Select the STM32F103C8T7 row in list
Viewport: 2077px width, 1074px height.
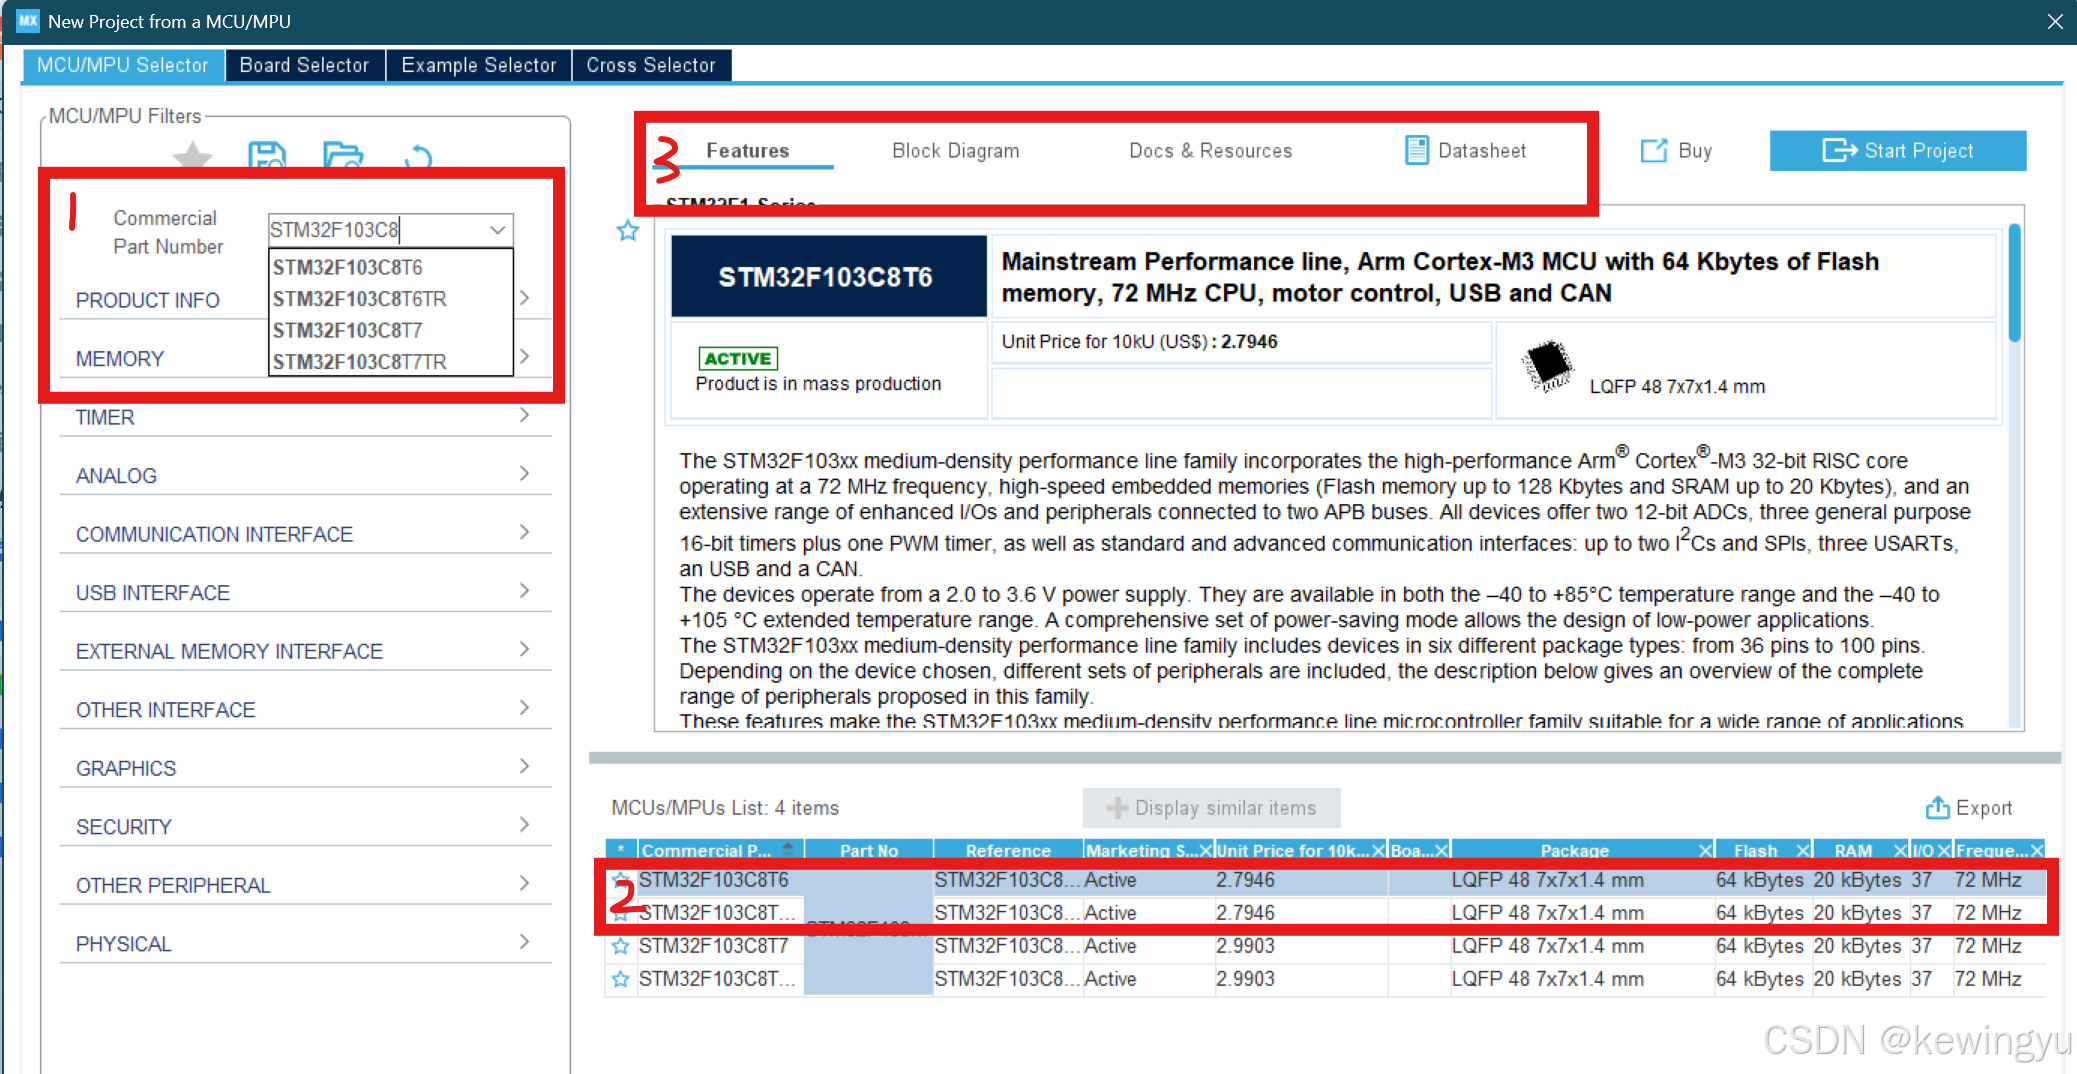(1325, 946)
